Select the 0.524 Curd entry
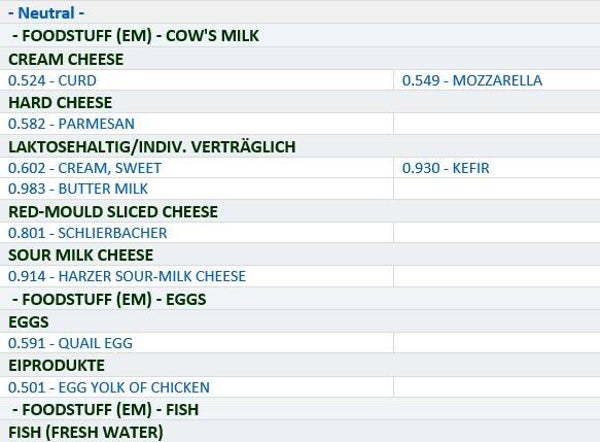This screenshot has width=600, height=442. 52,80
